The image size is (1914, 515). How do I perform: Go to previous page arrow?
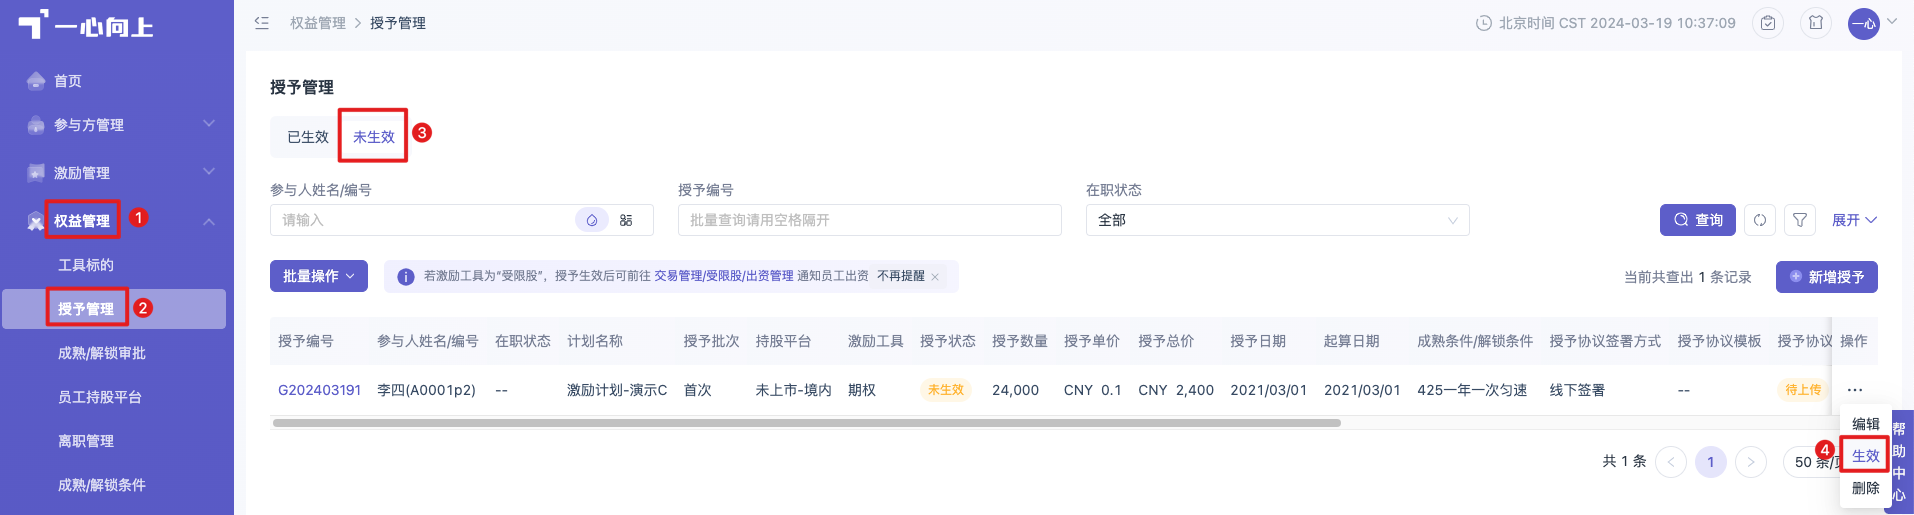coord(1671,462)
